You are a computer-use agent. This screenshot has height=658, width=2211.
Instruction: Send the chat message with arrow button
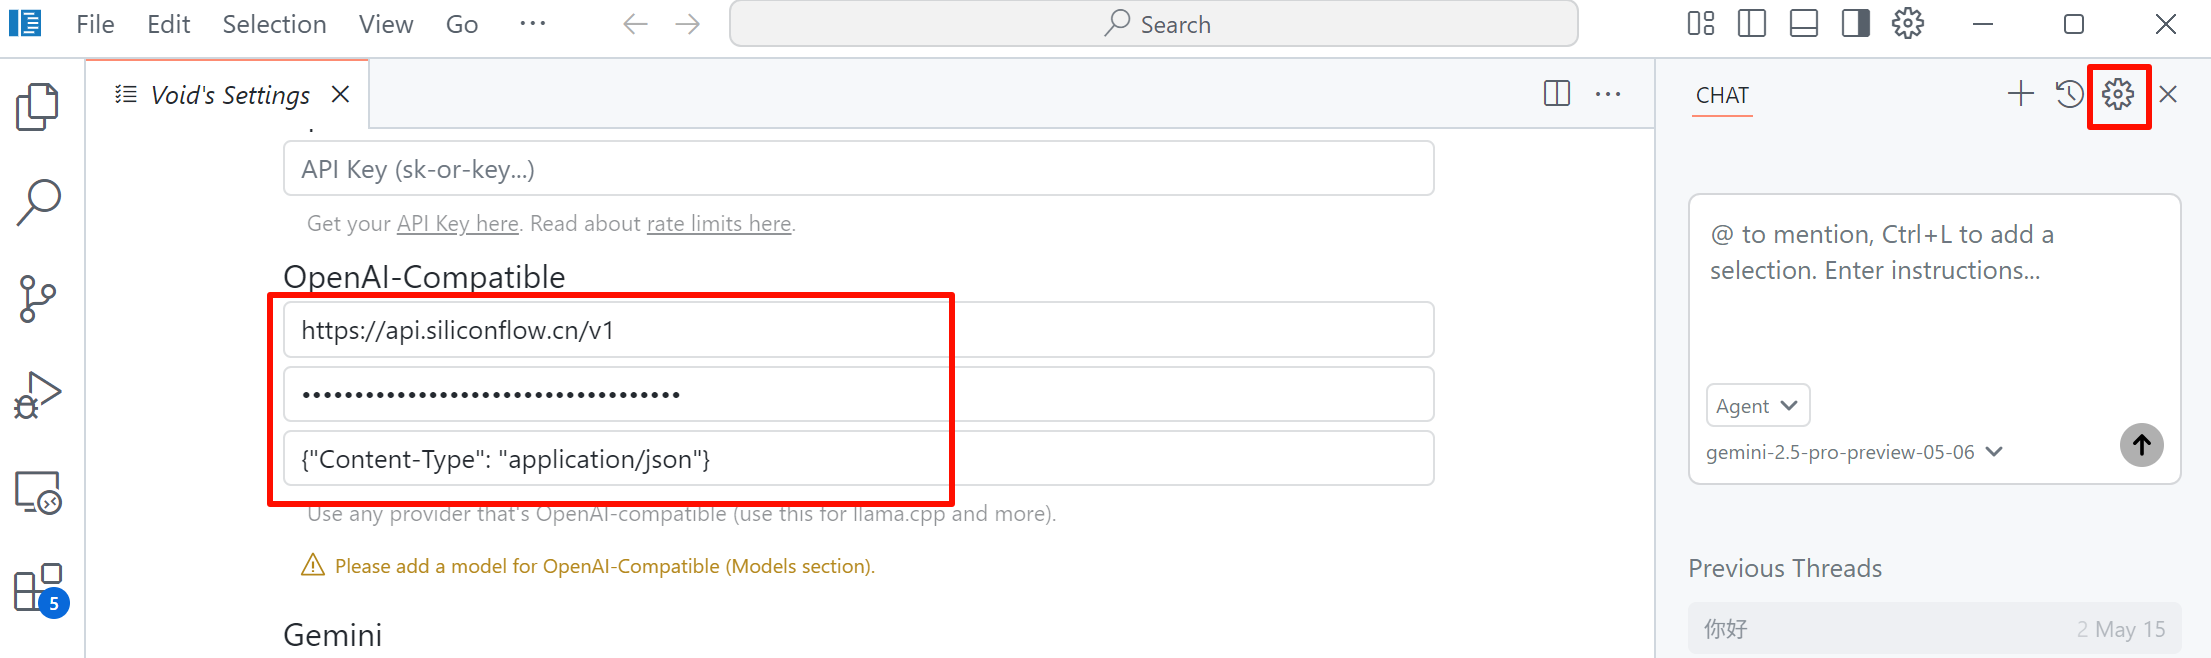point(2142,445)
